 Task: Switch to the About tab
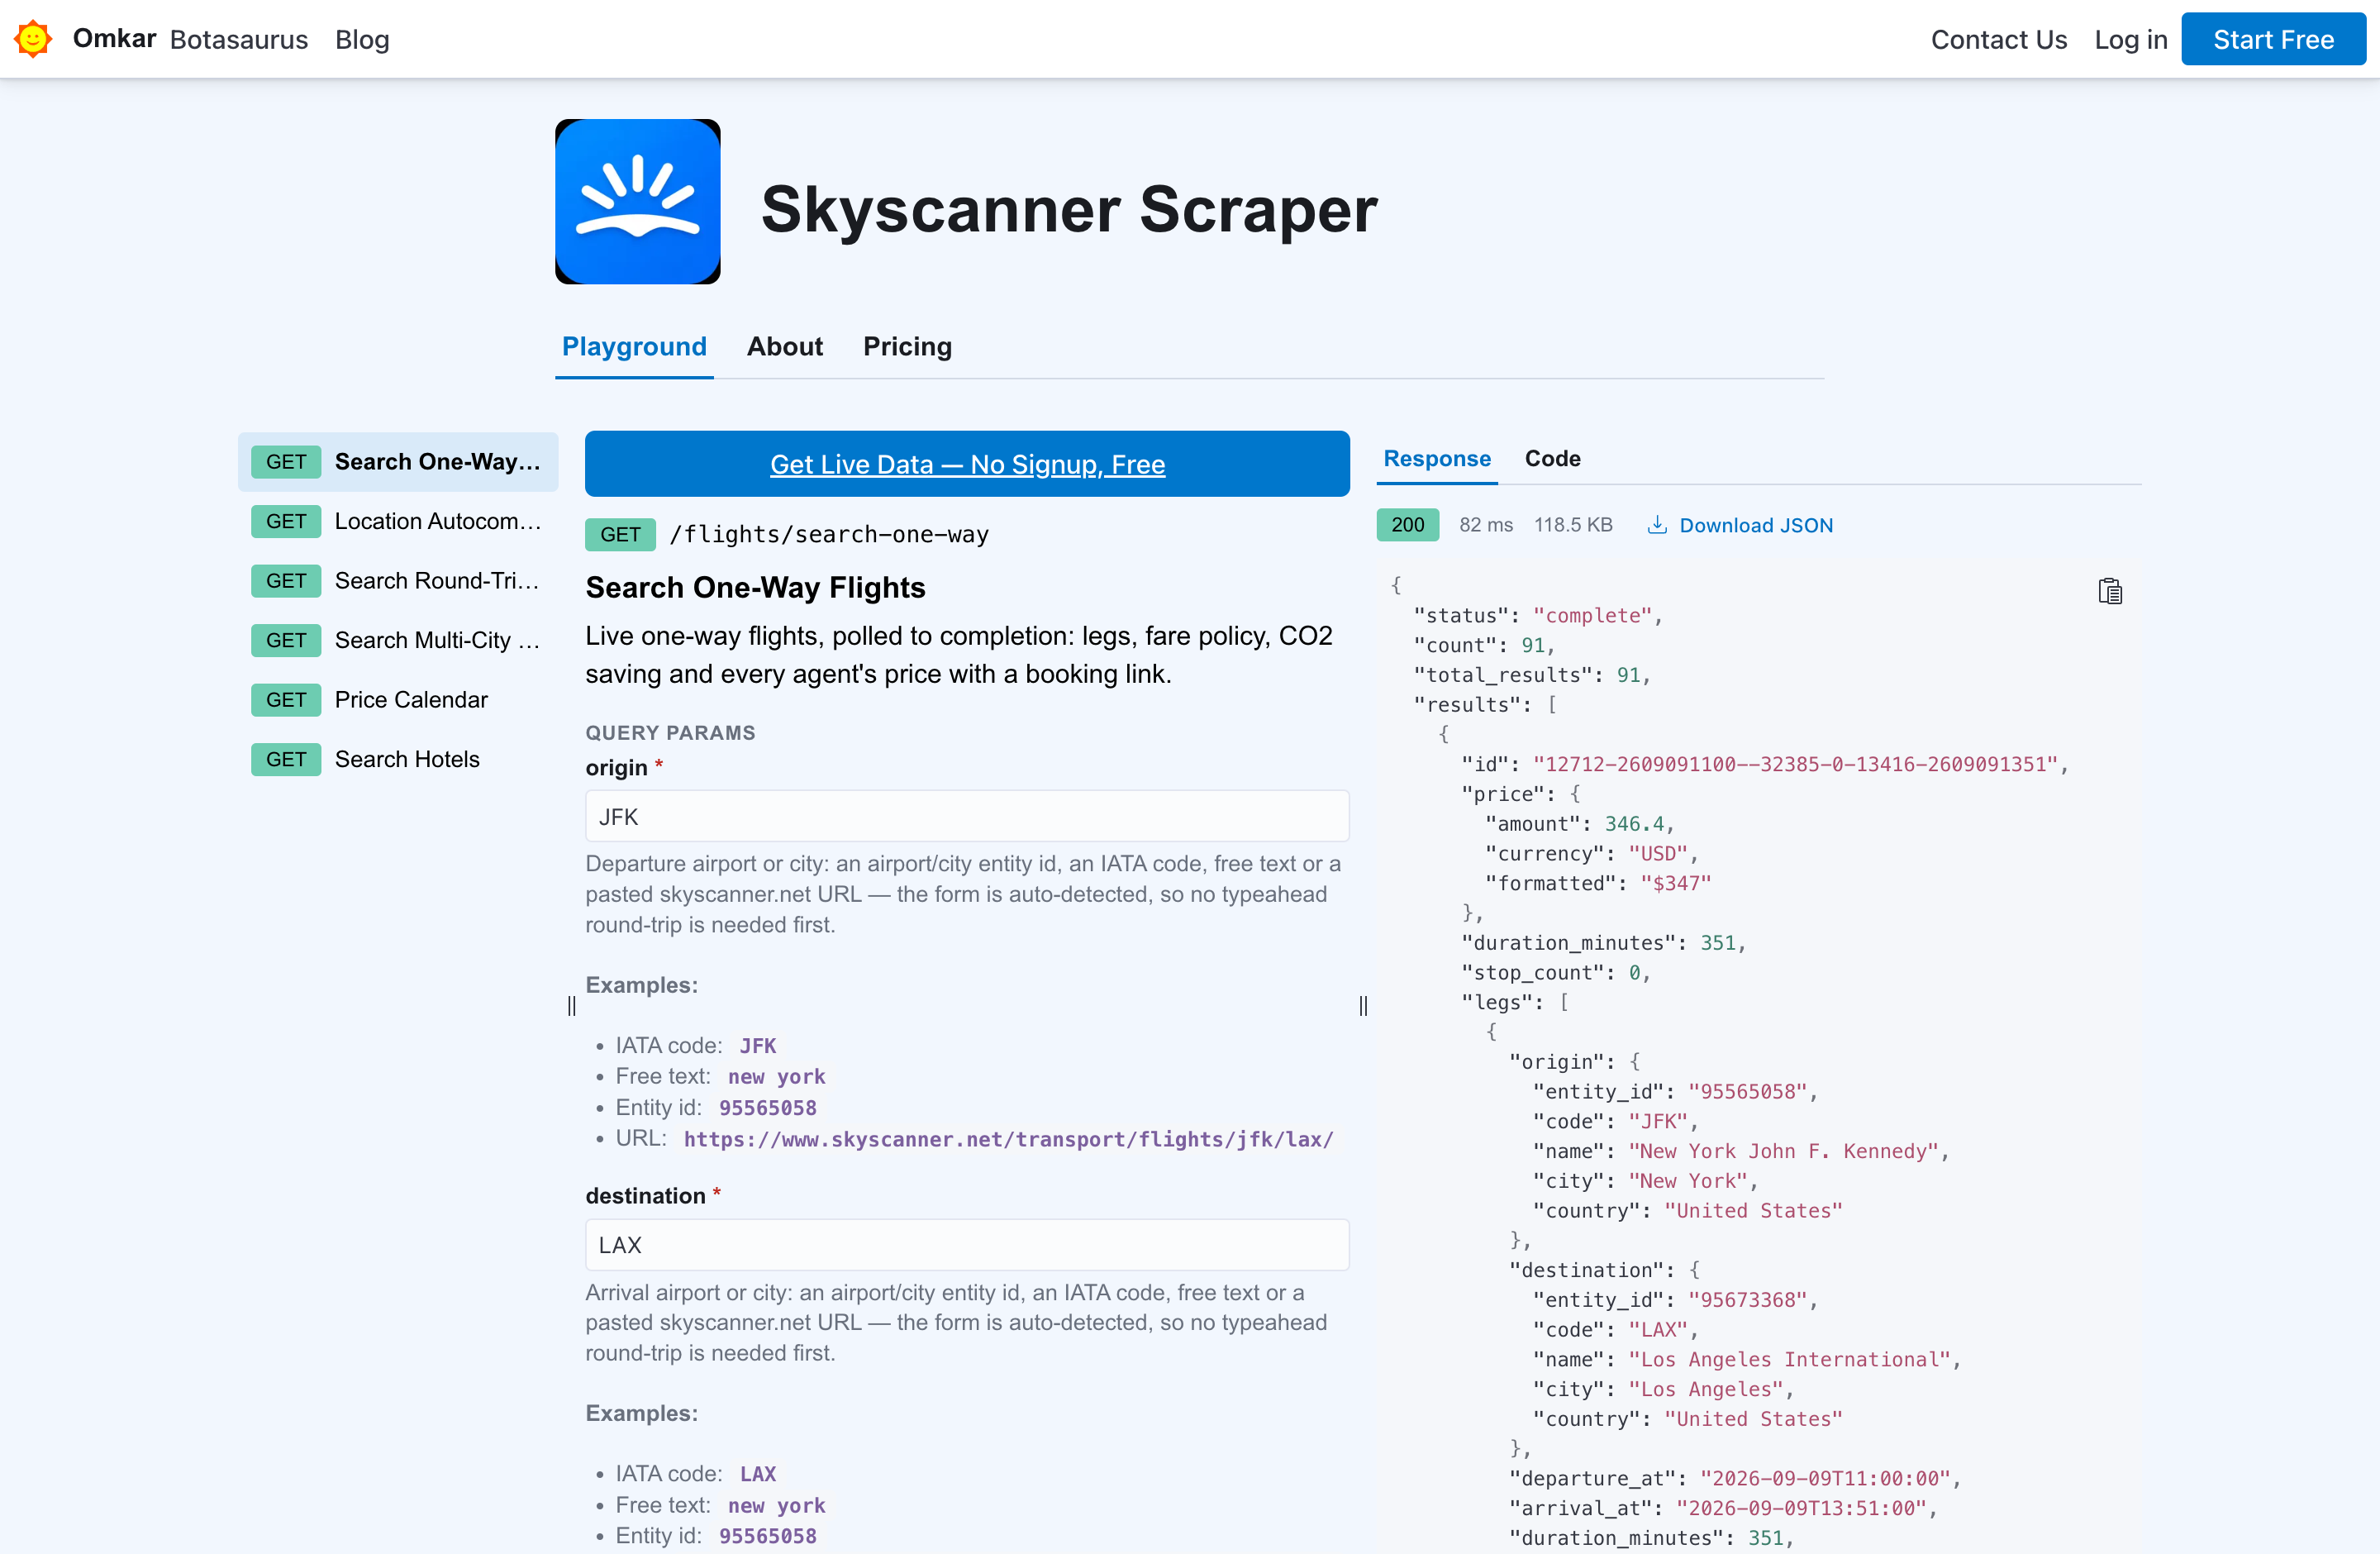785,346
